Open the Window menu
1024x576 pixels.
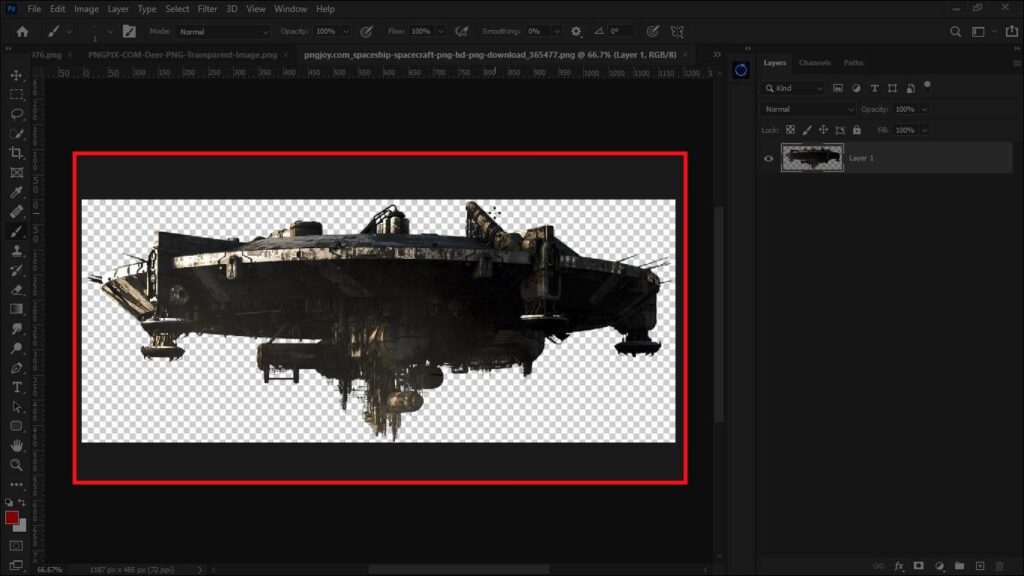point(291,9)
